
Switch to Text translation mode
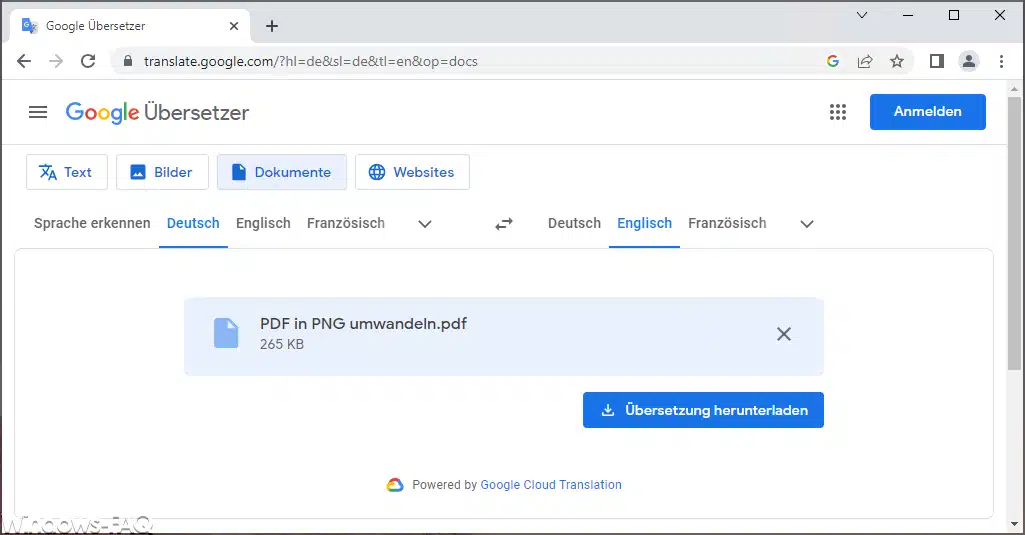point(67,172)
